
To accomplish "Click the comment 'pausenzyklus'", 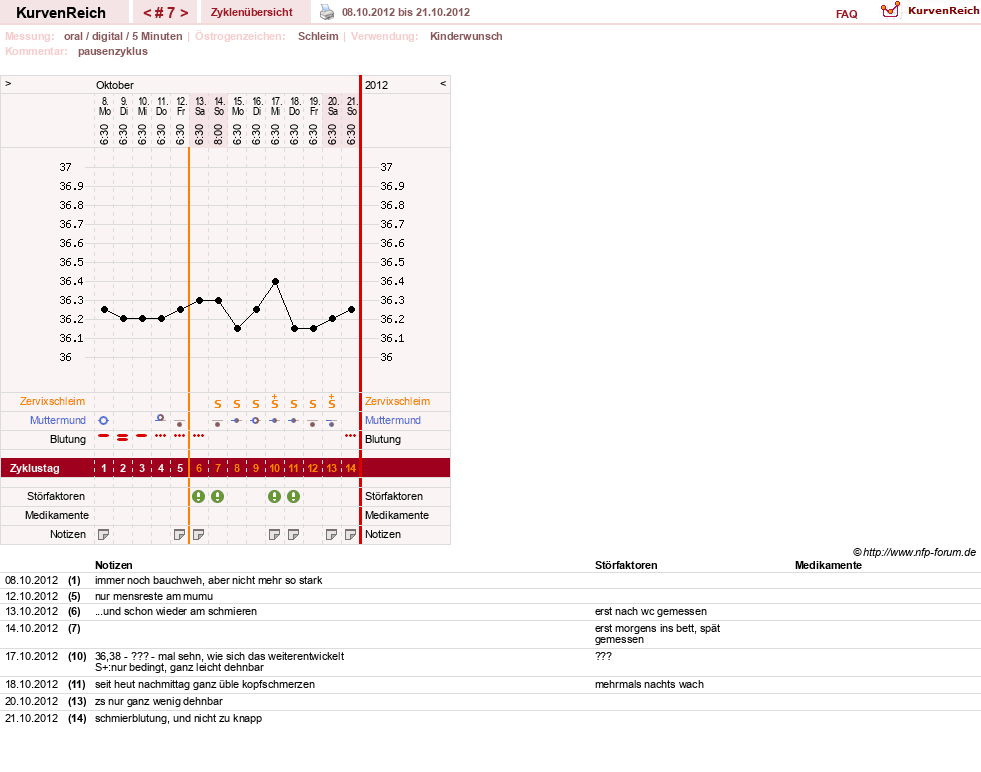I will 113,51.
